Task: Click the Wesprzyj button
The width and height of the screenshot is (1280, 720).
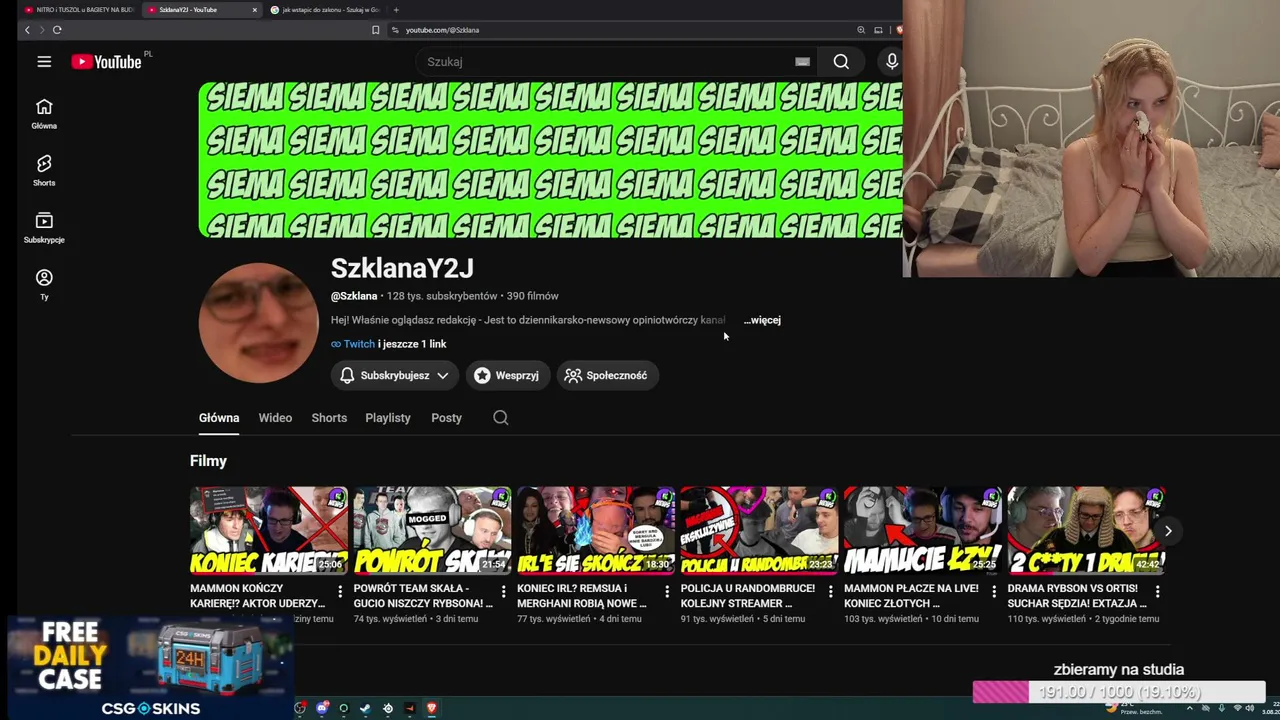Action: 507,376
